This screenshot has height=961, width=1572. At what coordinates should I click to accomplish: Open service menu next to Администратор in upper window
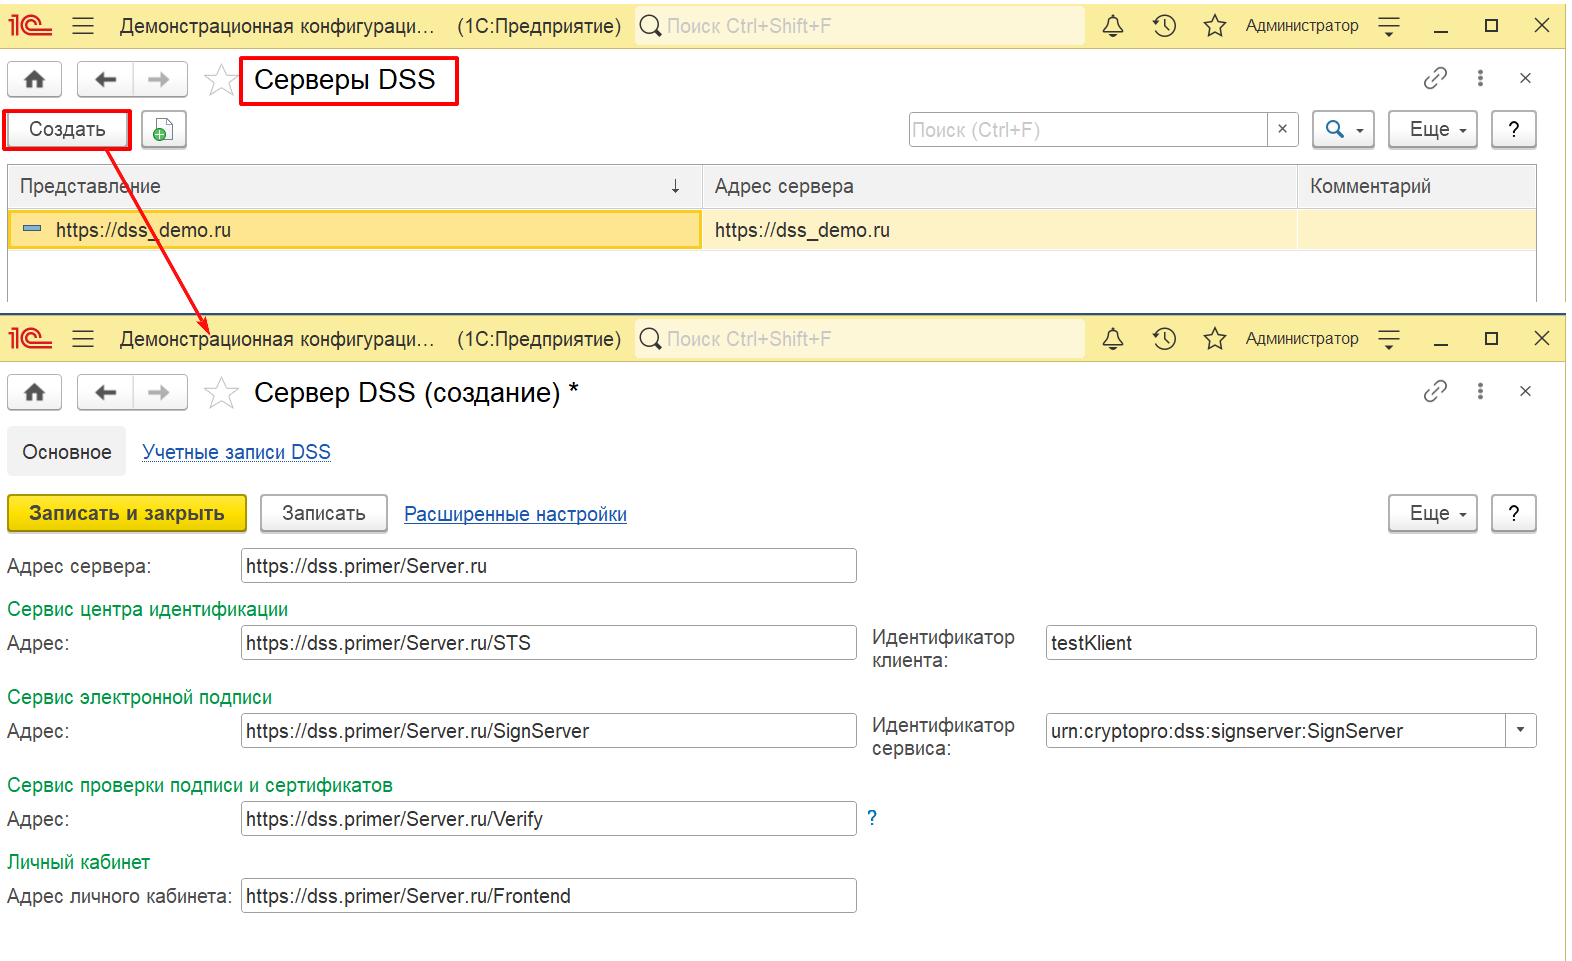[x=1389, y=26]
